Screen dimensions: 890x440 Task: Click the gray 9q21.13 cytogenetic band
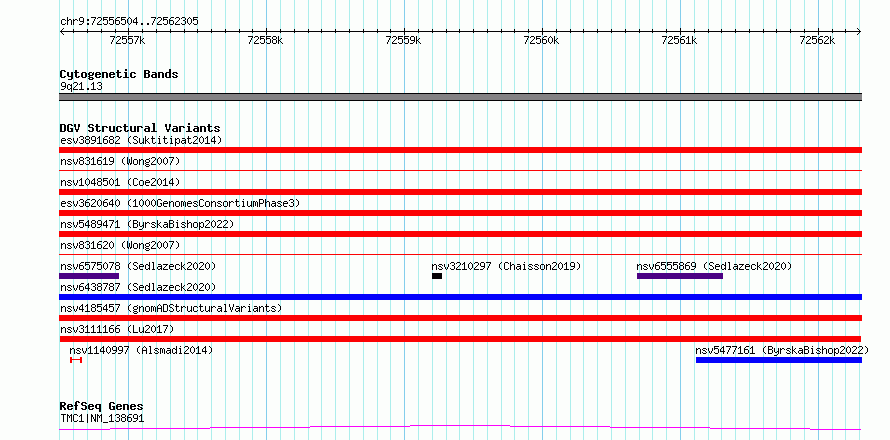(460, 97)
